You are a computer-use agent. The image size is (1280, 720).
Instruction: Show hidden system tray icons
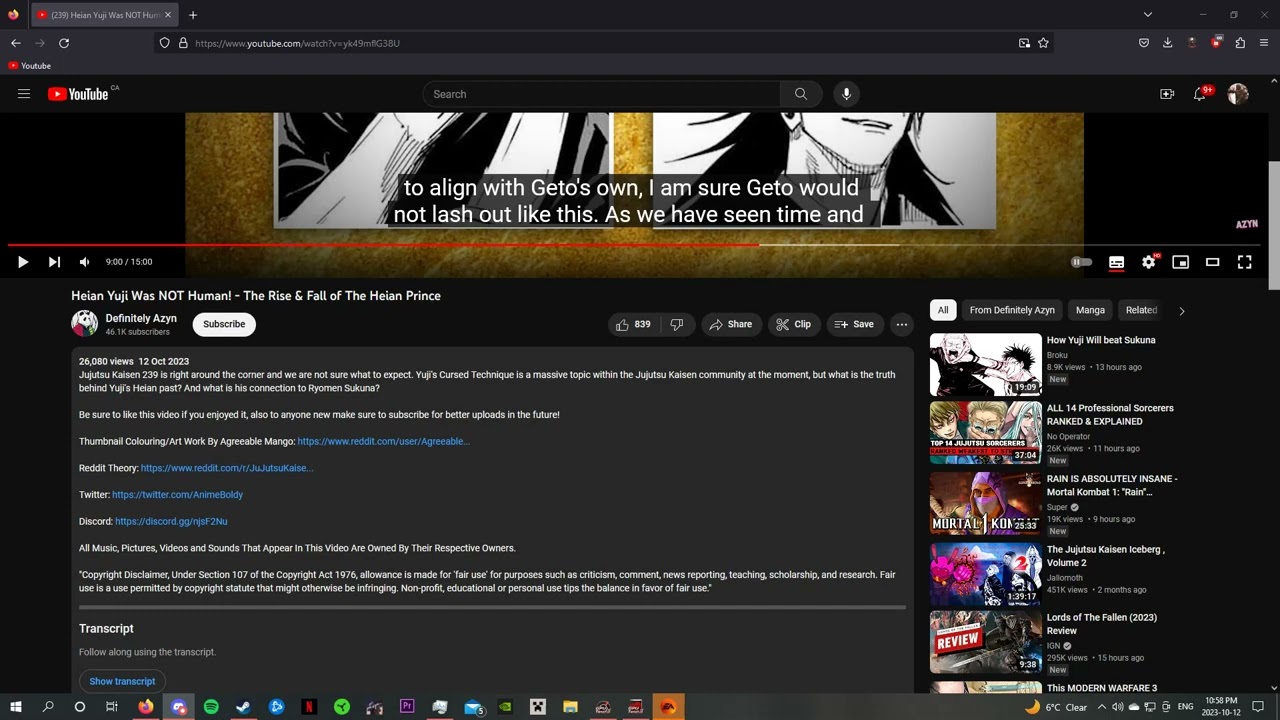pyautogui.click(x=1102, y=707)
